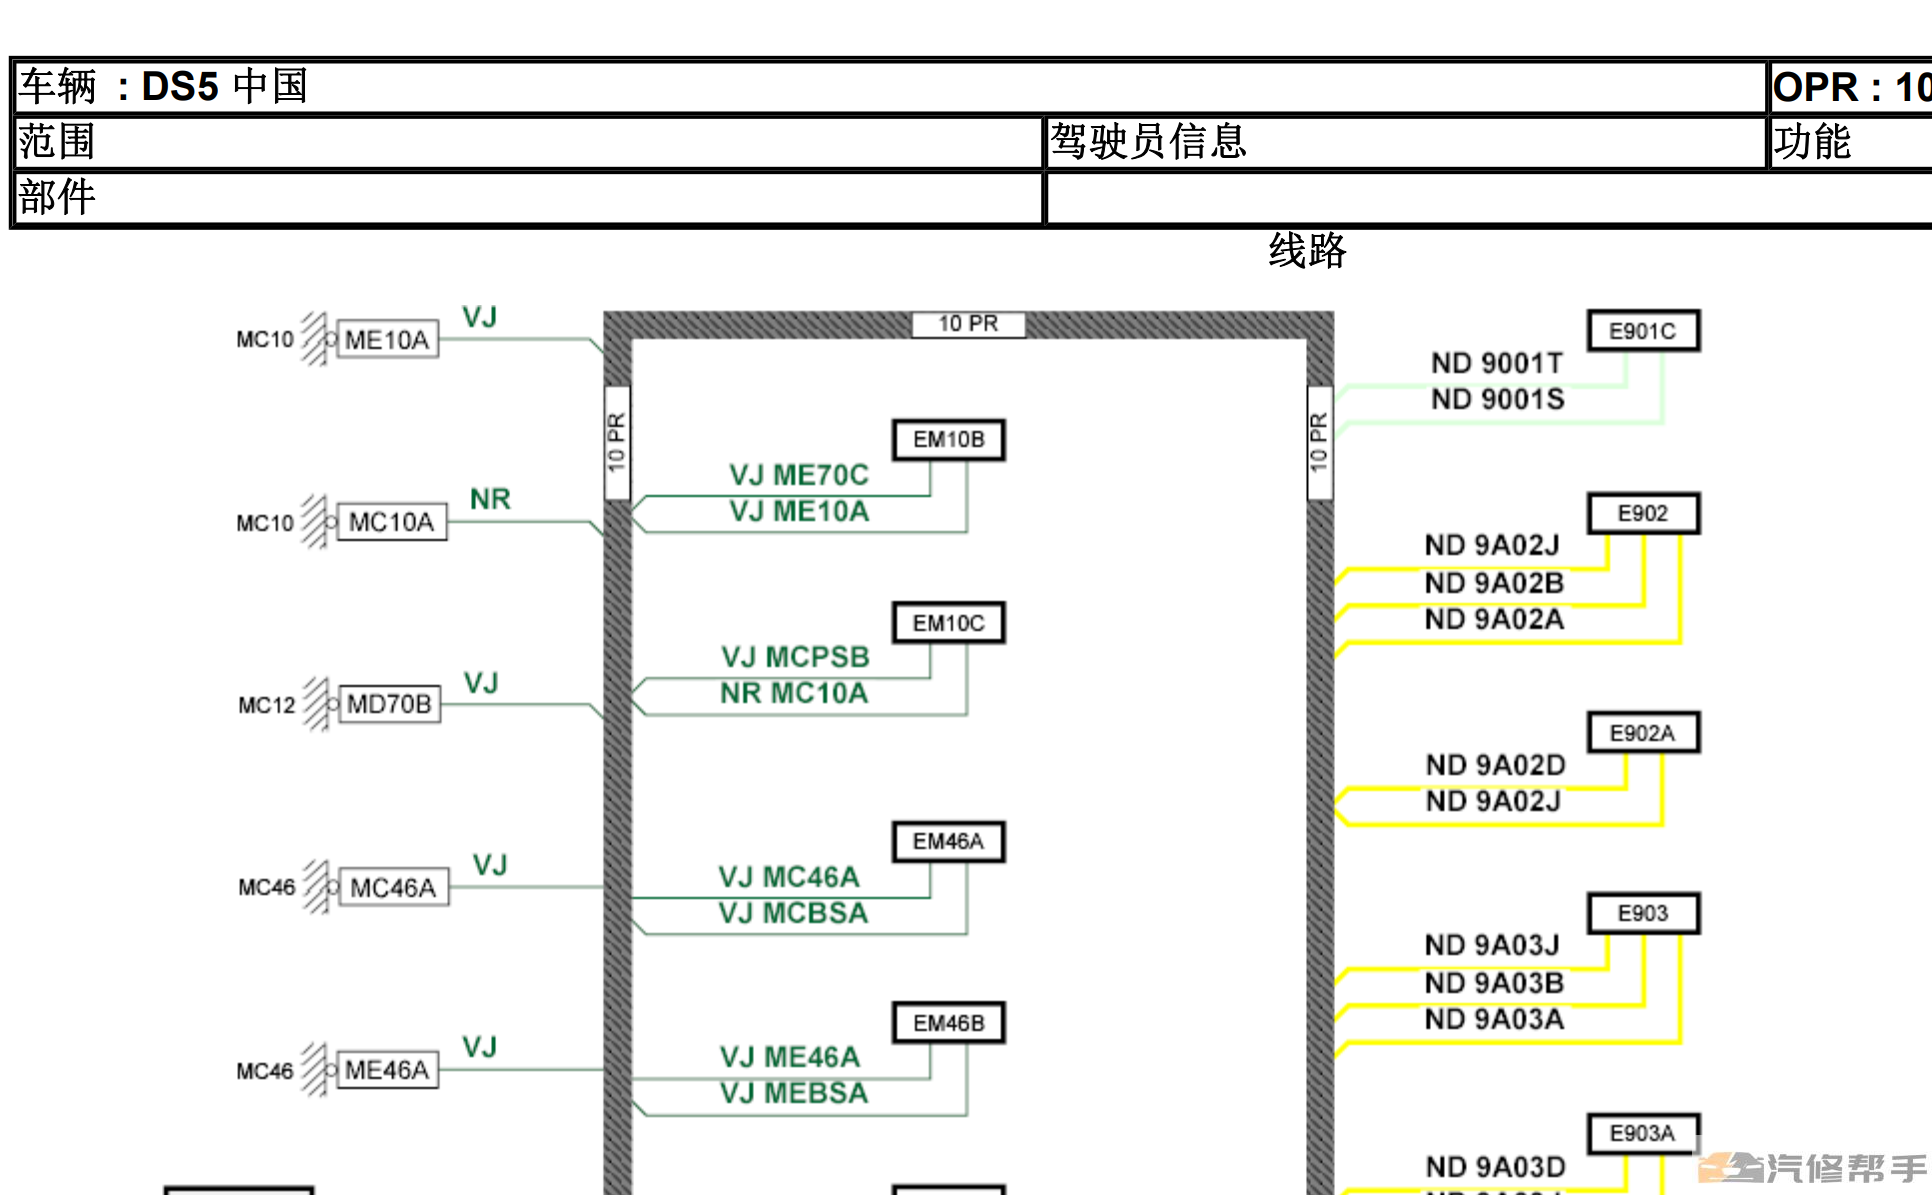Click the 驾驶员信息 header cell

pyautogui.click(x=1406, y=142)
